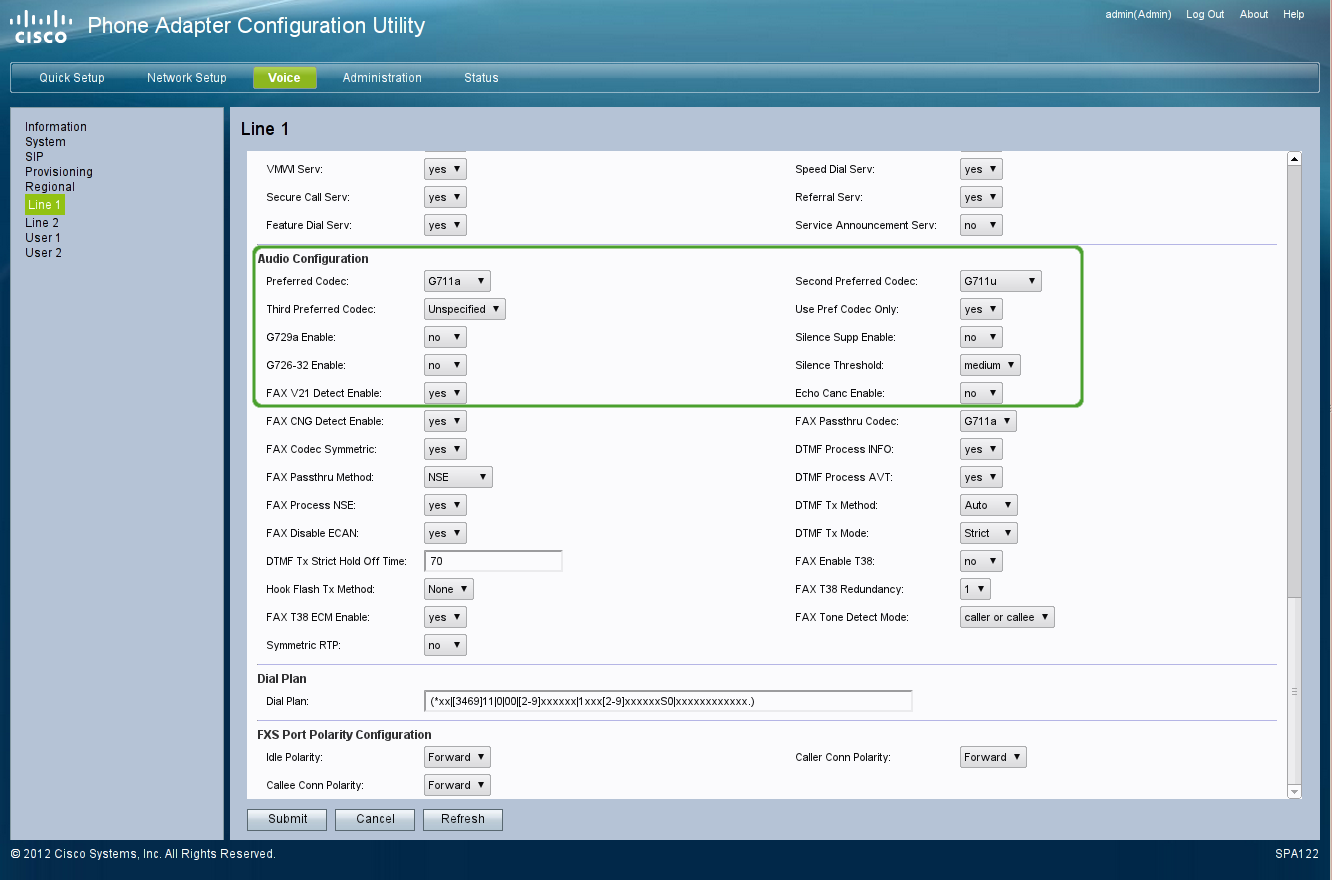Open the FAX Passthru Method dropdown

click(x=458, y=477)
